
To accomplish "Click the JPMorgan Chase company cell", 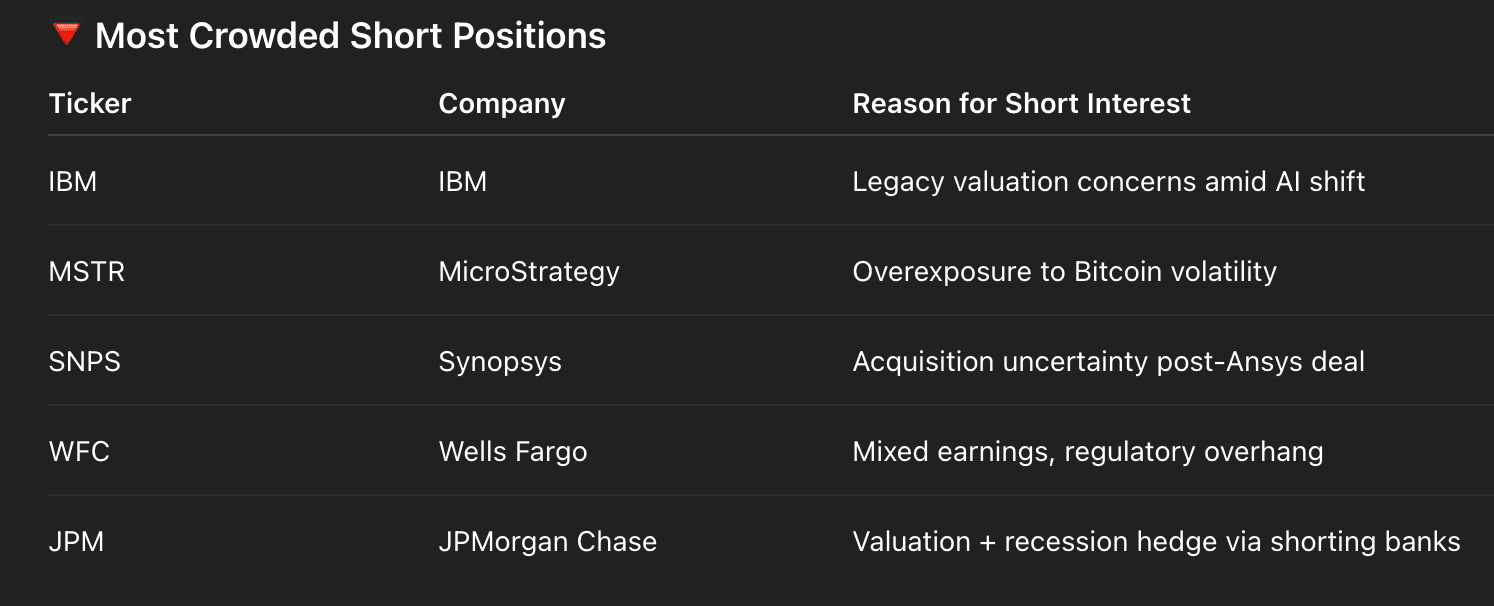I will tap(548, 542).
